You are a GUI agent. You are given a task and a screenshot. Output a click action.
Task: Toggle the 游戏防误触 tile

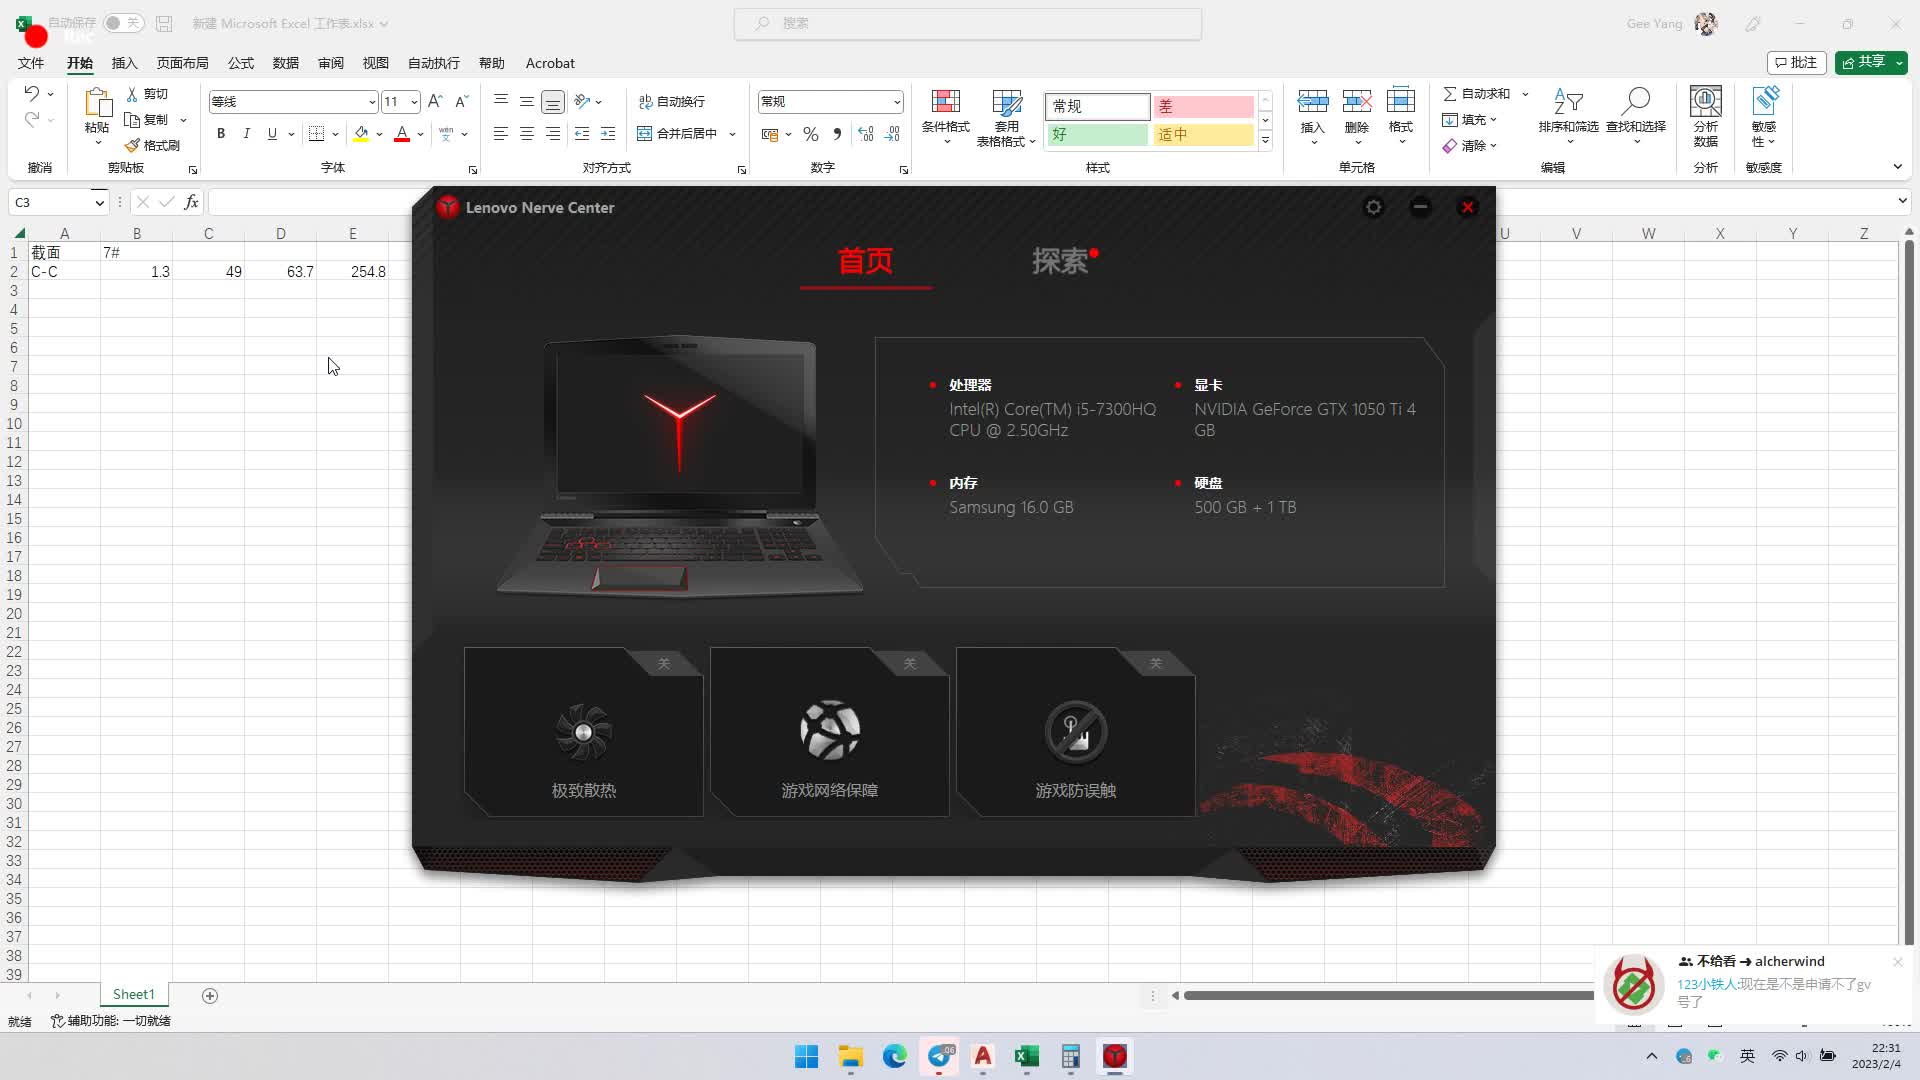1076,732
